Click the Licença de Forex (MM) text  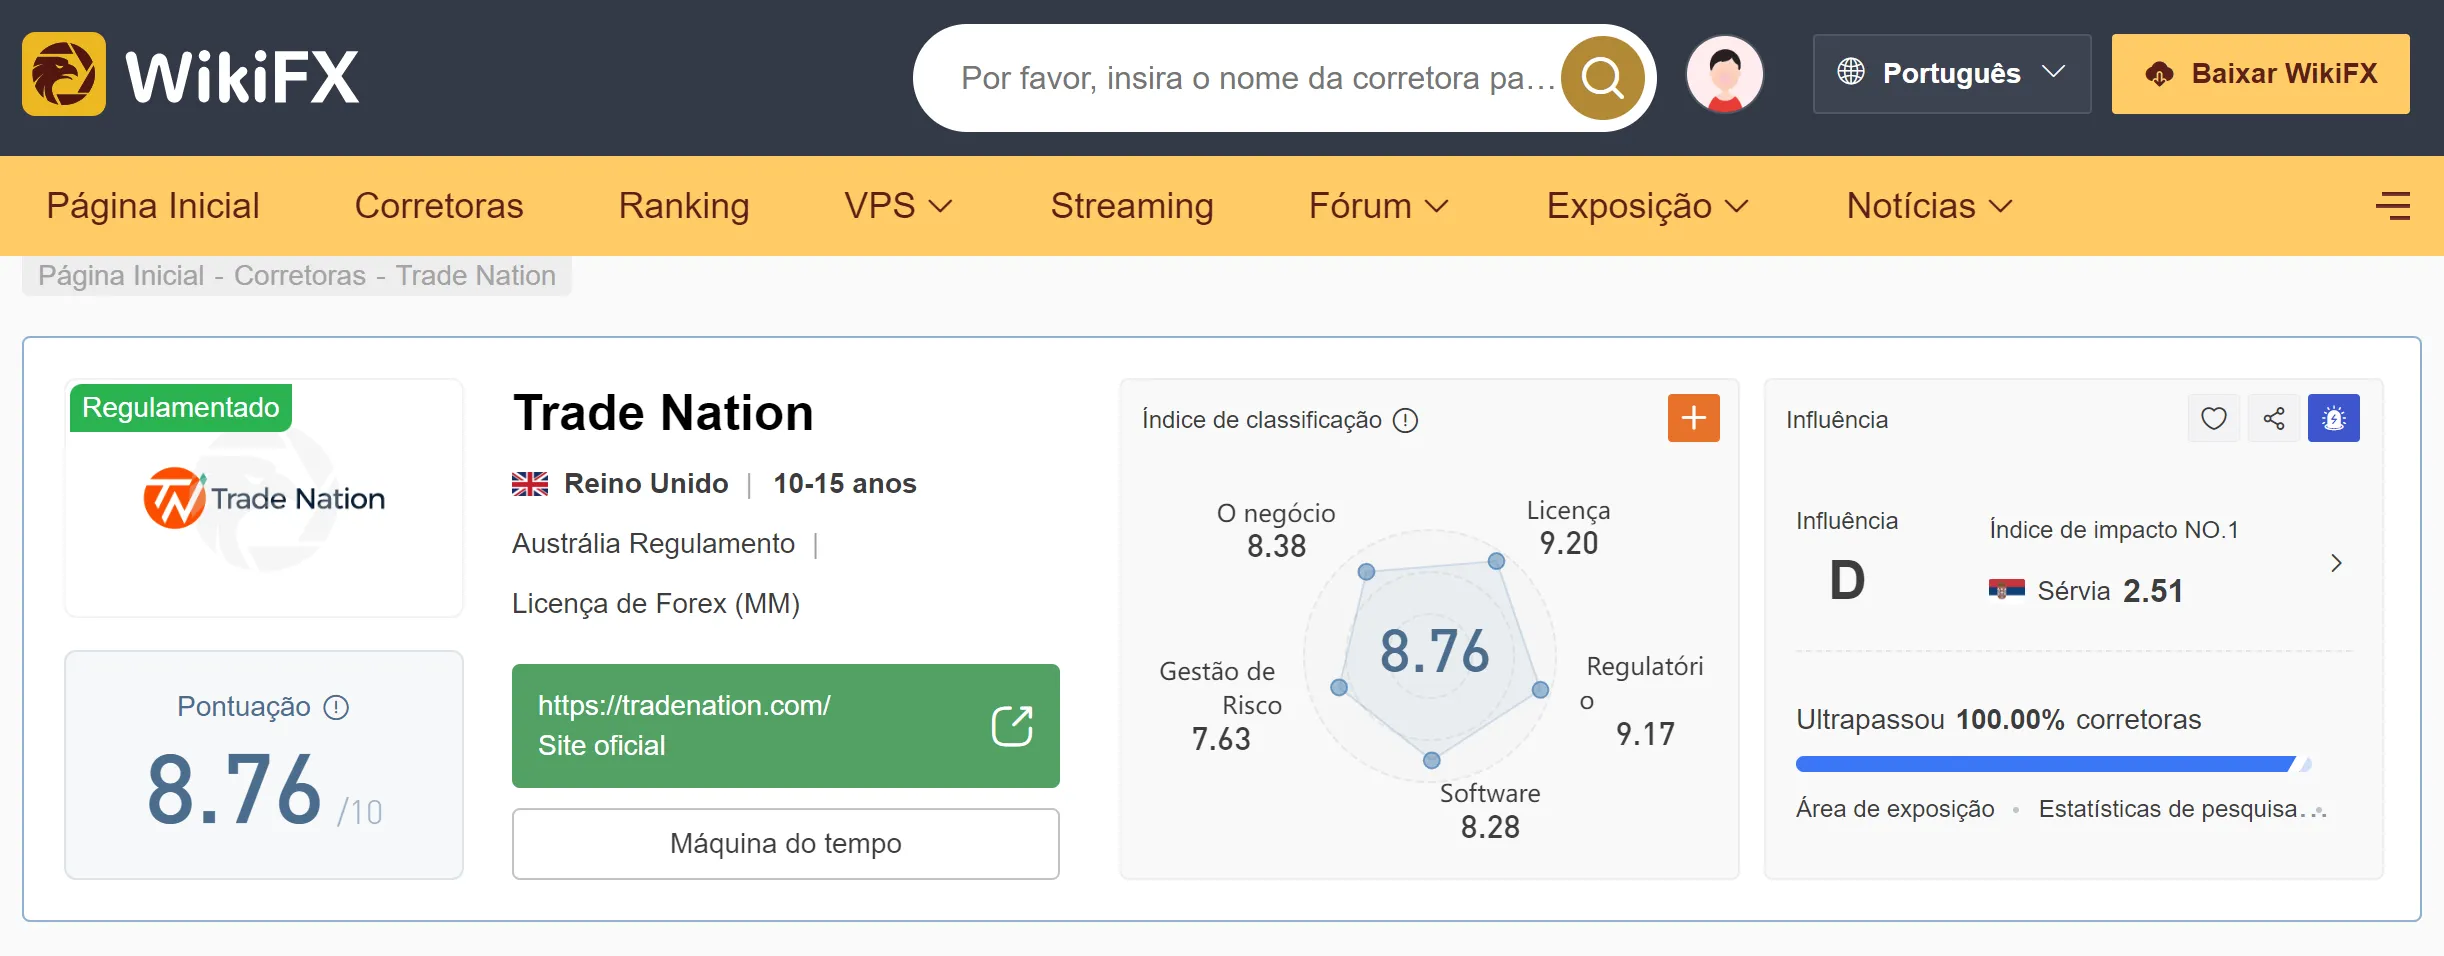tap(656, 604)
